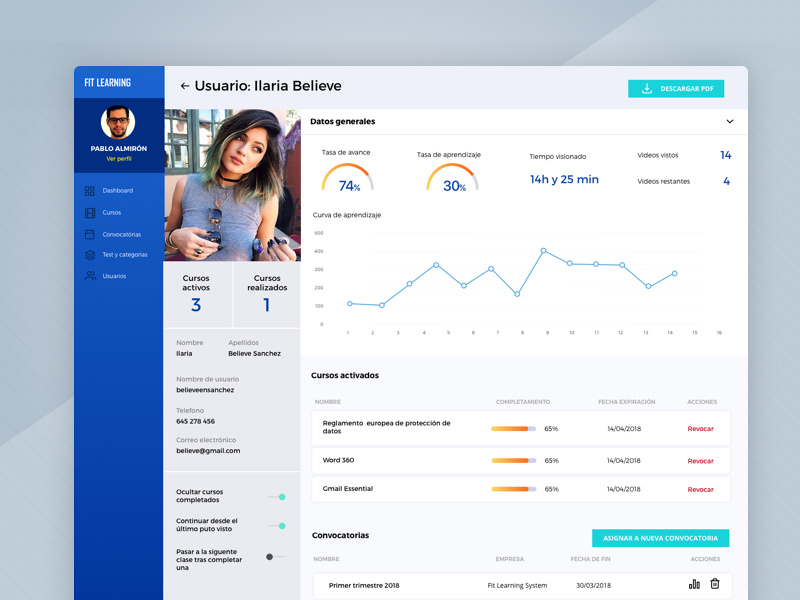Click the Cursos activos count 3
The height and width of the screenshot is (600, 800).
[x=196, y=305]
